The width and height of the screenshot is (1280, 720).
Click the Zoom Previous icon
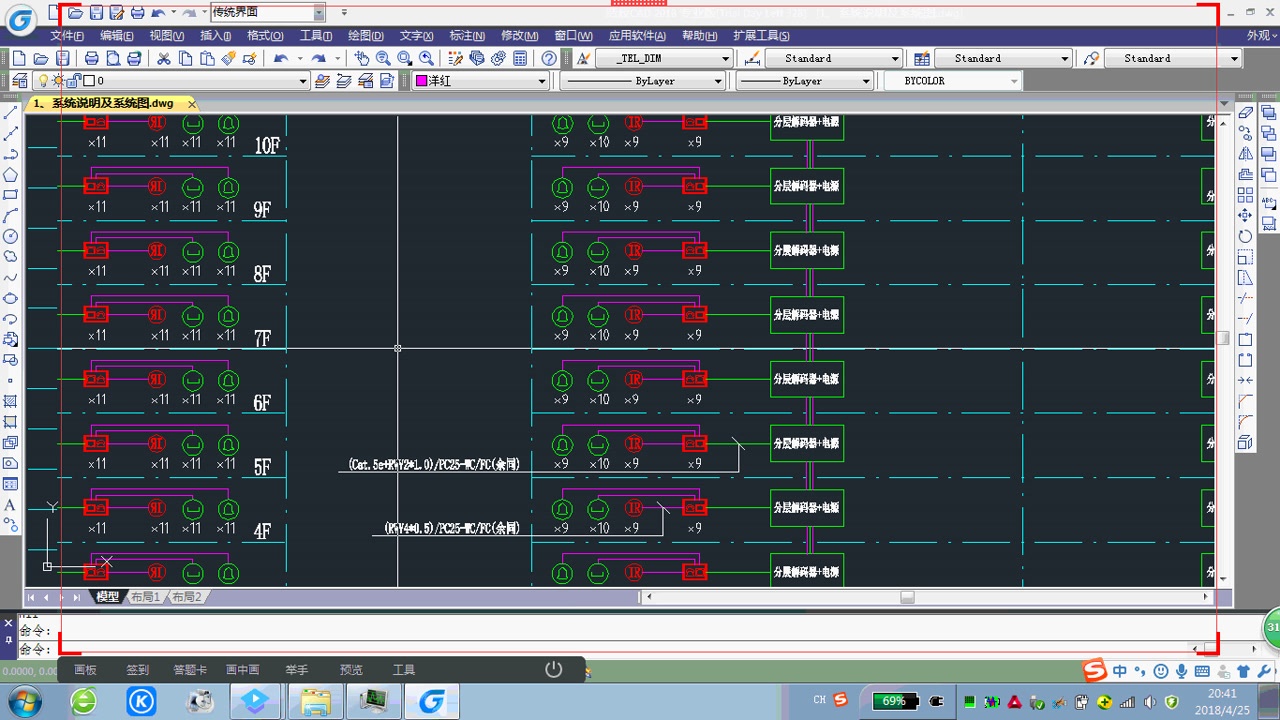427,58
